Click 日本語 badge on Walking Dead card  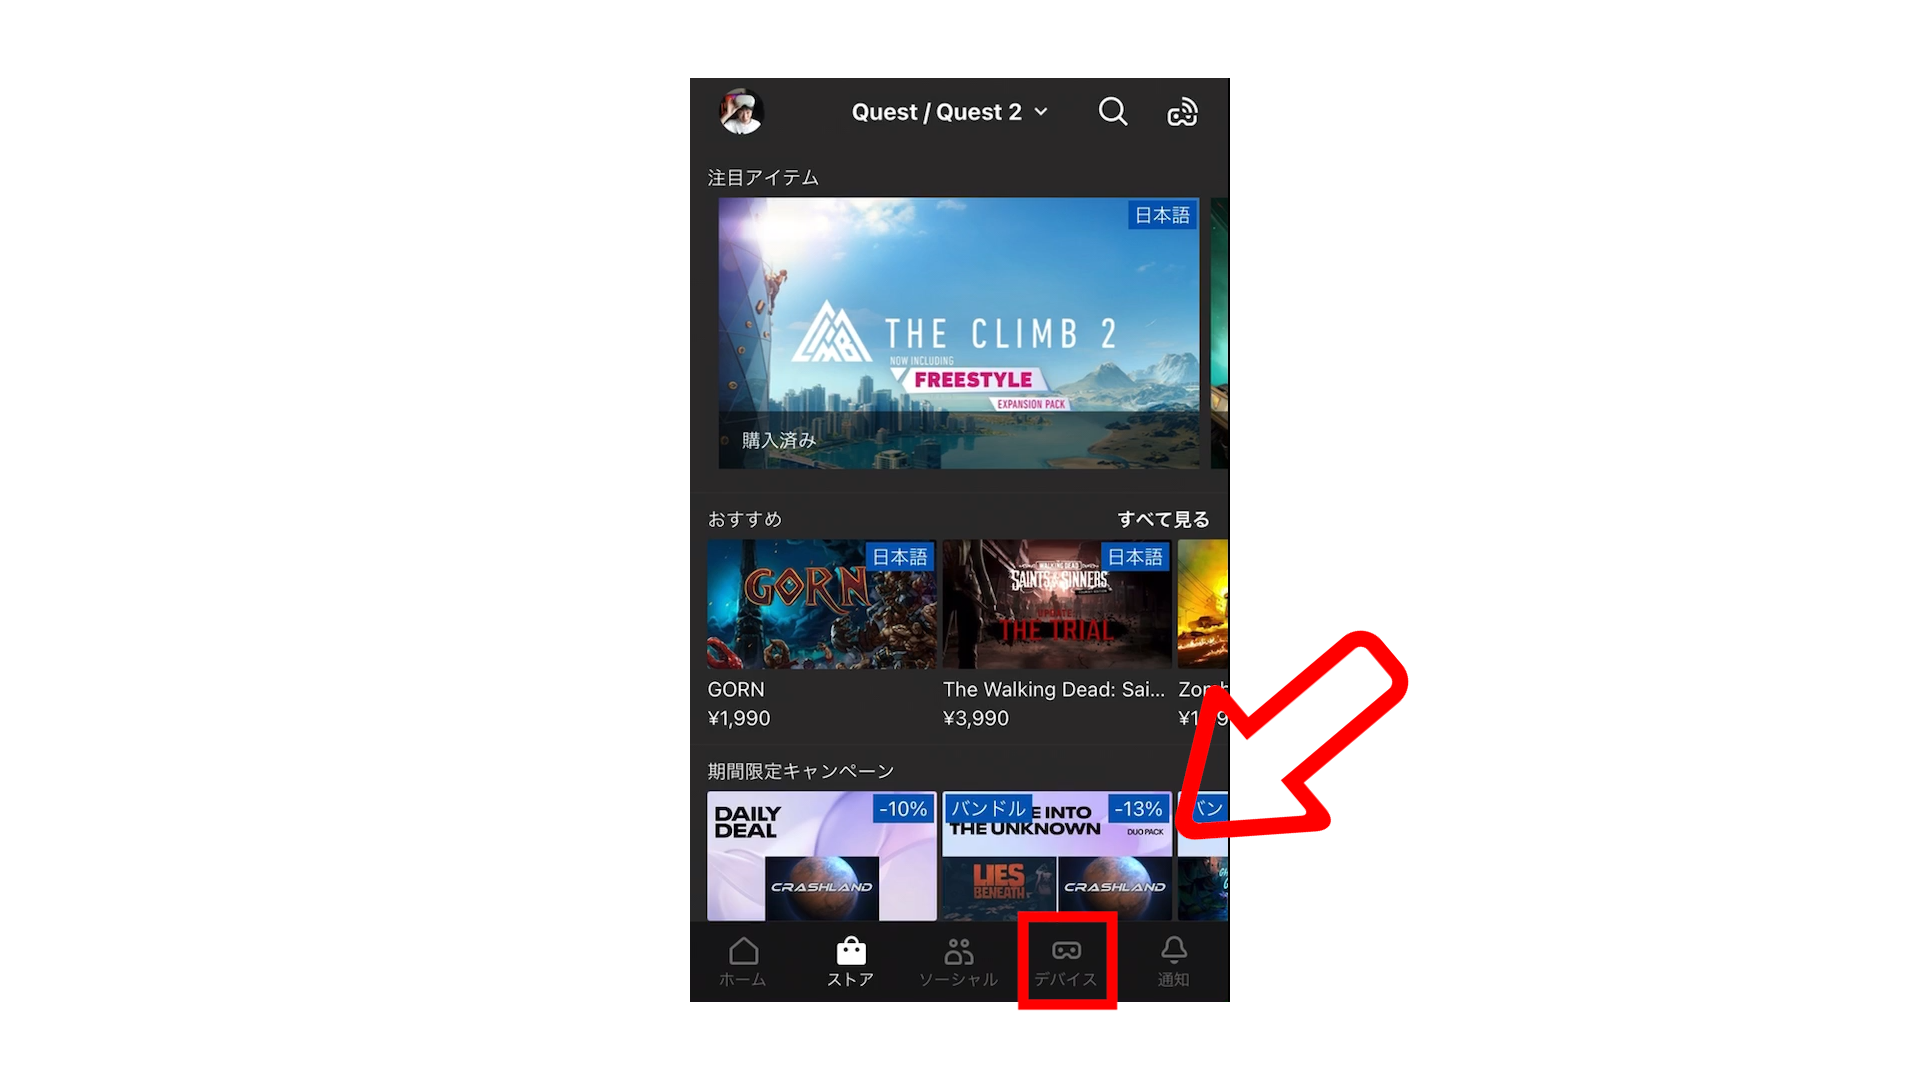[1135, 557]
